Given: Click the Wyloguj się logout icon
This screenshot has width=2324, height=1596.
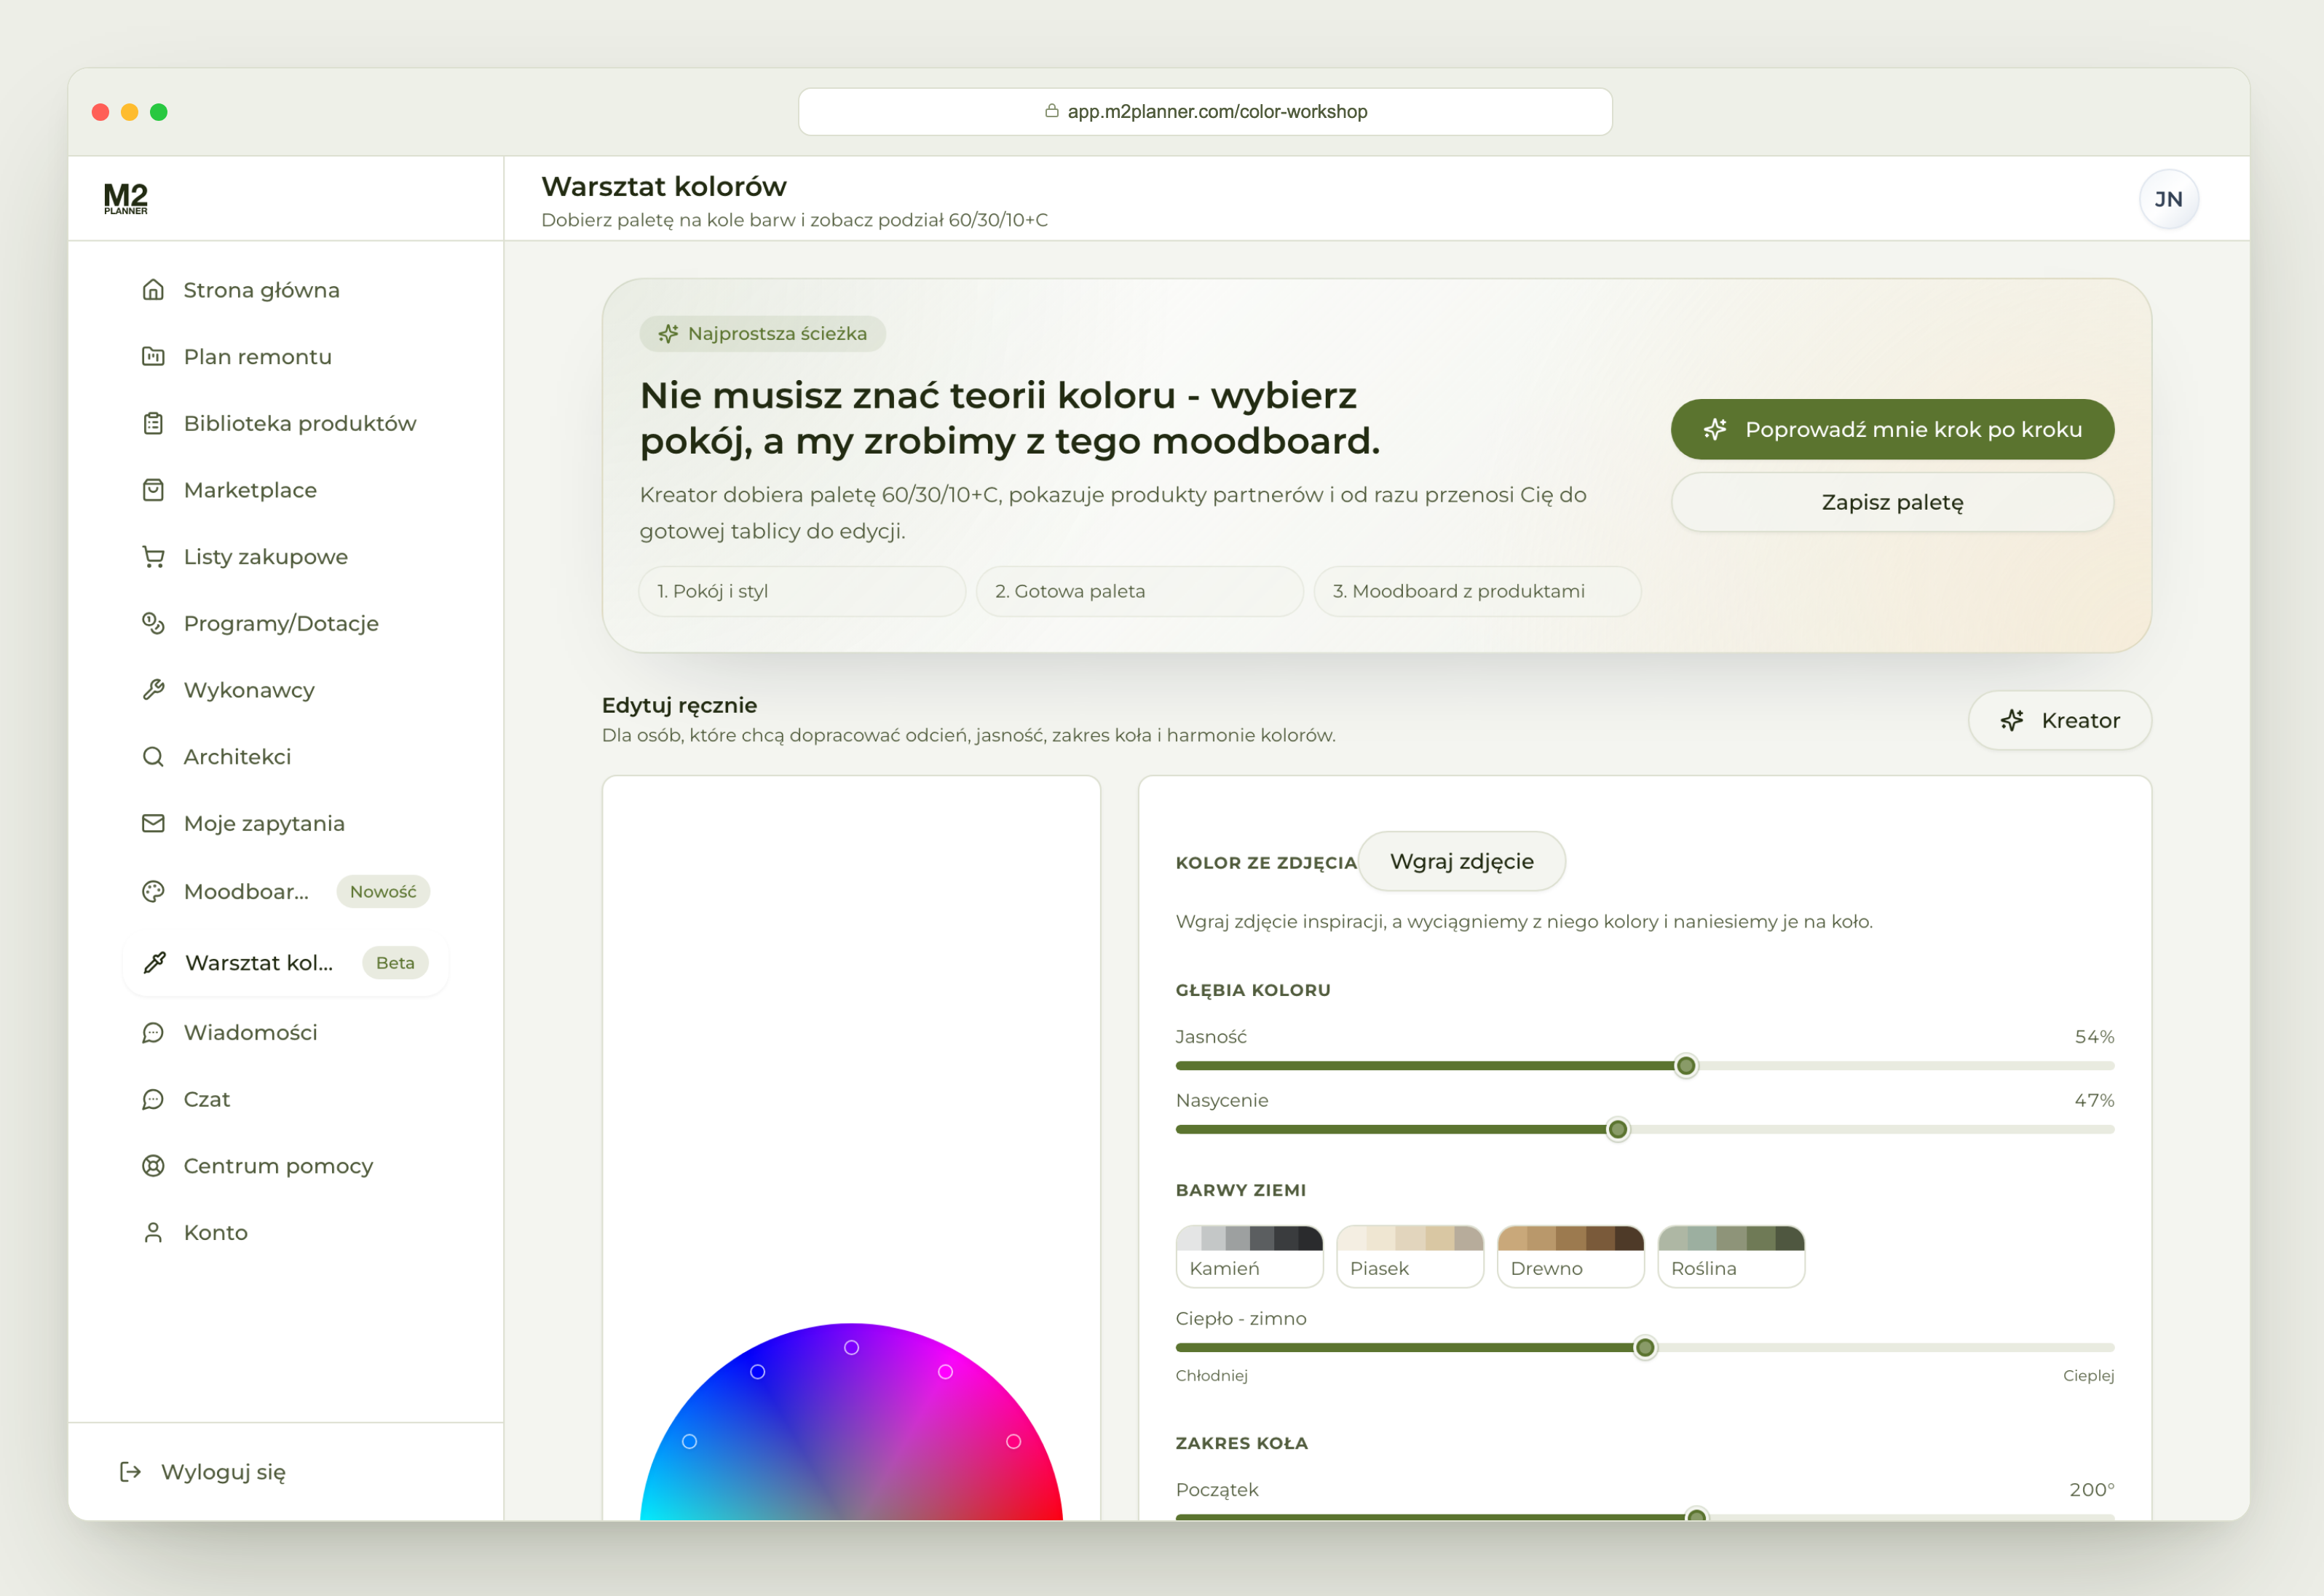Looking at the screenshot, I should [x=130, y=1472].
